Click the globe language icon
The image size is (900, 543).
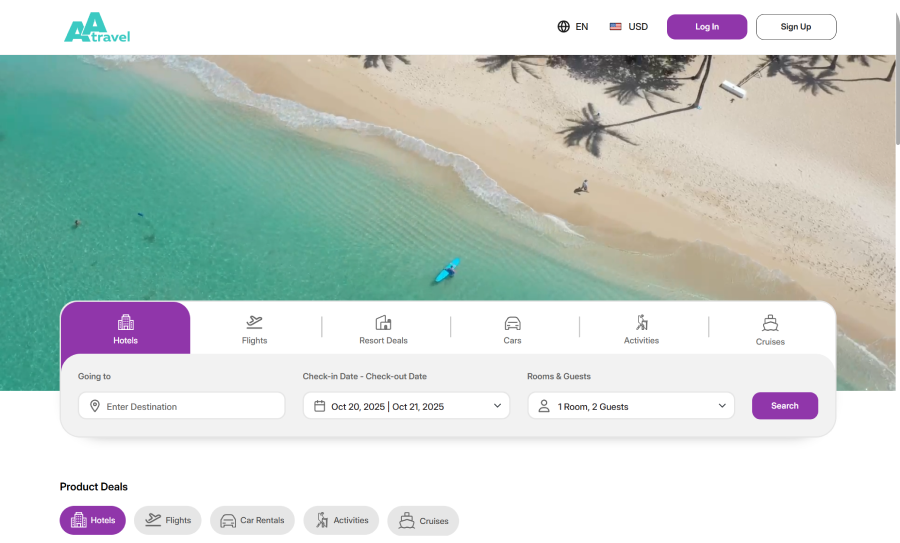(x=564, y=26)
